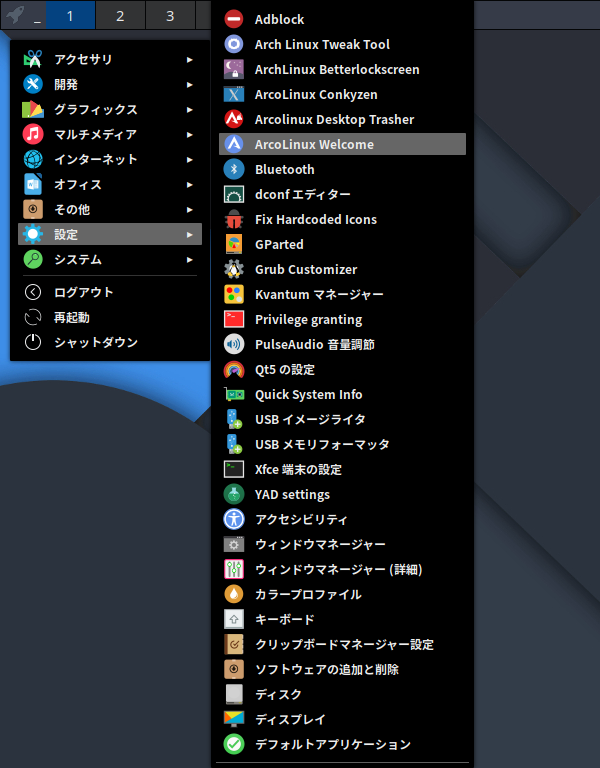Click the USB メモリフォーマッタ icon
Viewport: 600px width, 768px height.
pos(234,444)
